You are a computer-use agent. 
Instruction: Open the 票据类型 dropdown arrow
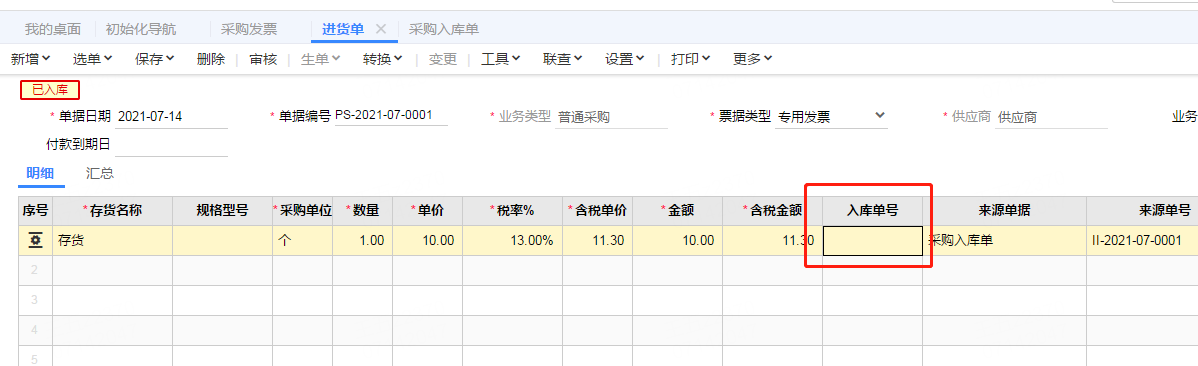click(x=879, y=115)
